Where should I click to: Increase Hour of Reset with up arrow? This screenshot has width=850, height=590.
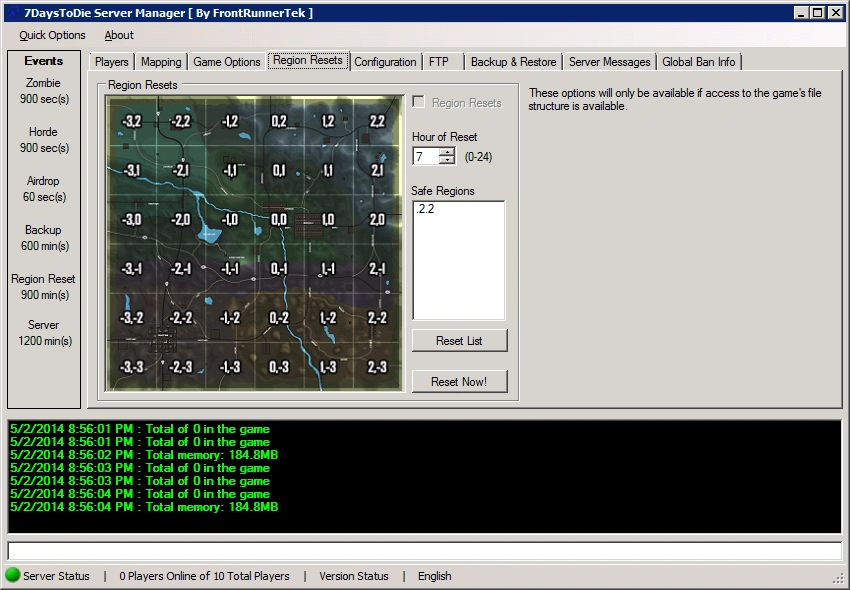coord(447,152)
